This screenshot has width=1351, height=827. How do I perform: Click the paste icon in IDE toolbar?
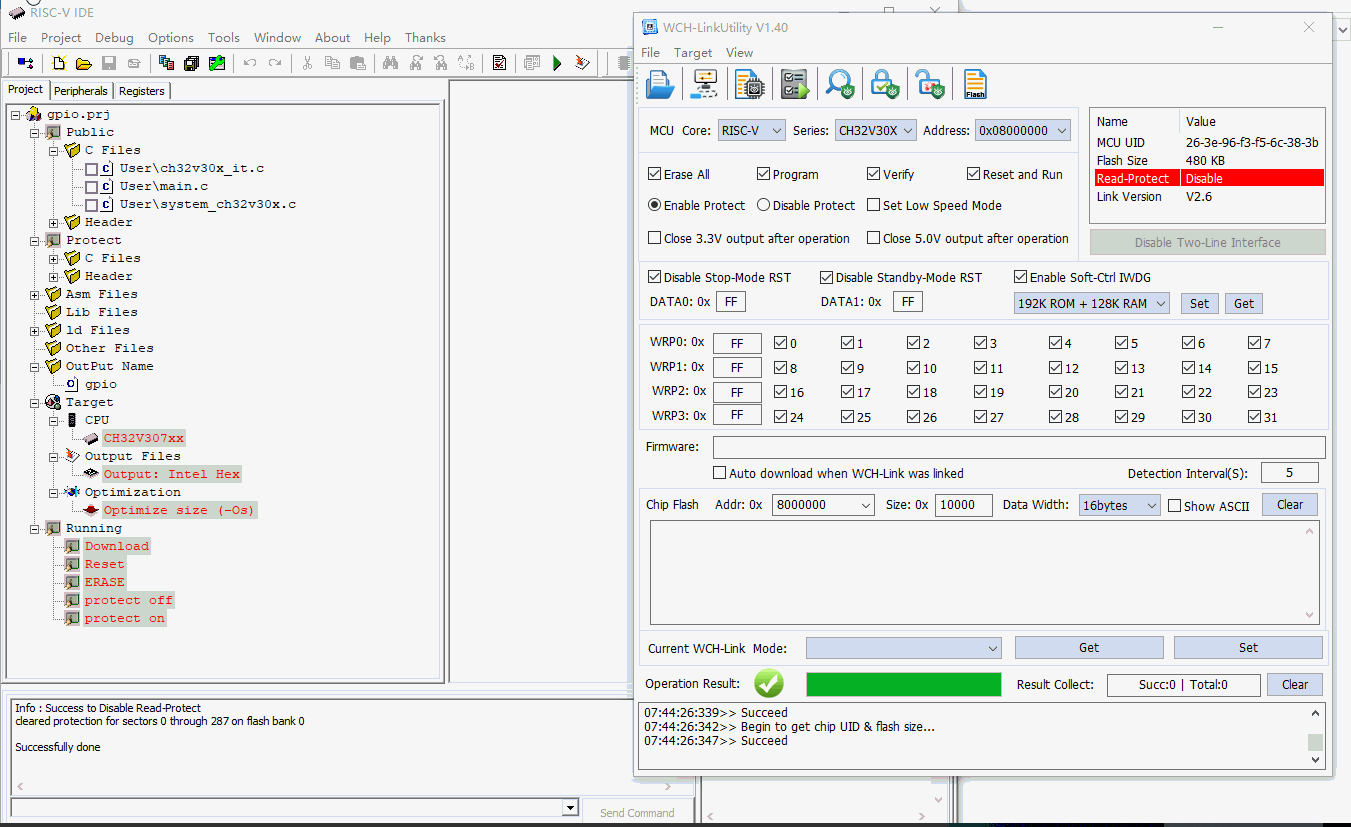point(358,63)
